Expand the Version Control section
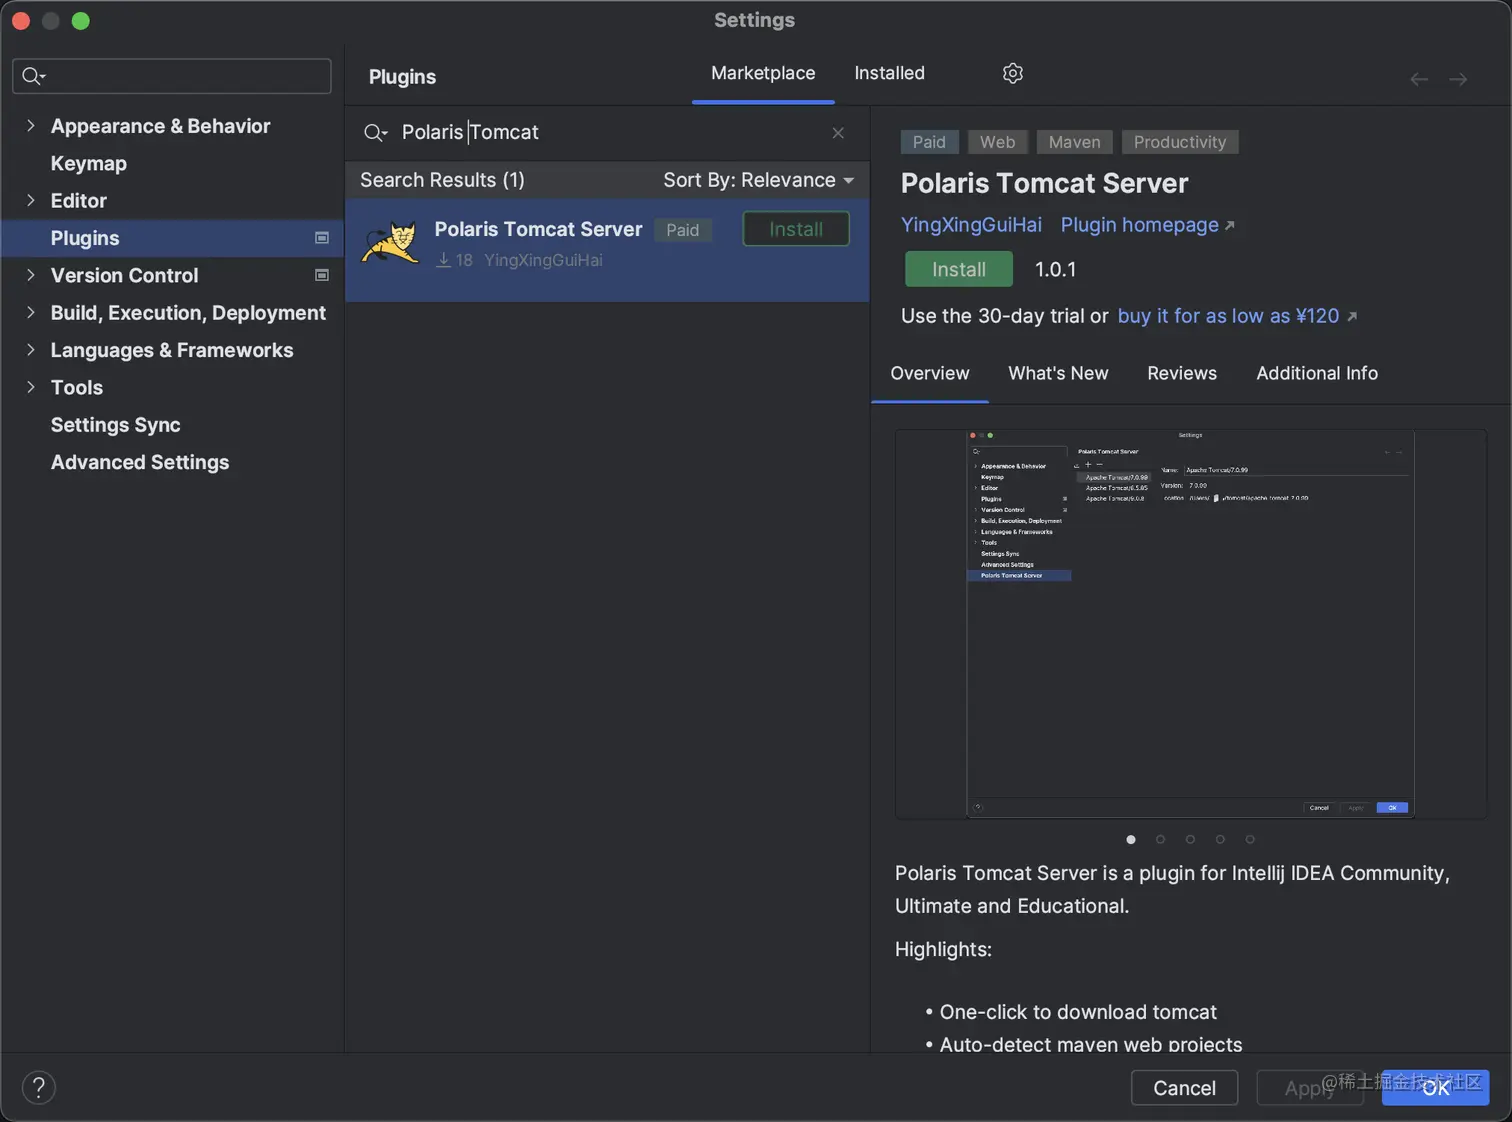This screenshot has width=1512, height=1122. click(x=31, y=275)
